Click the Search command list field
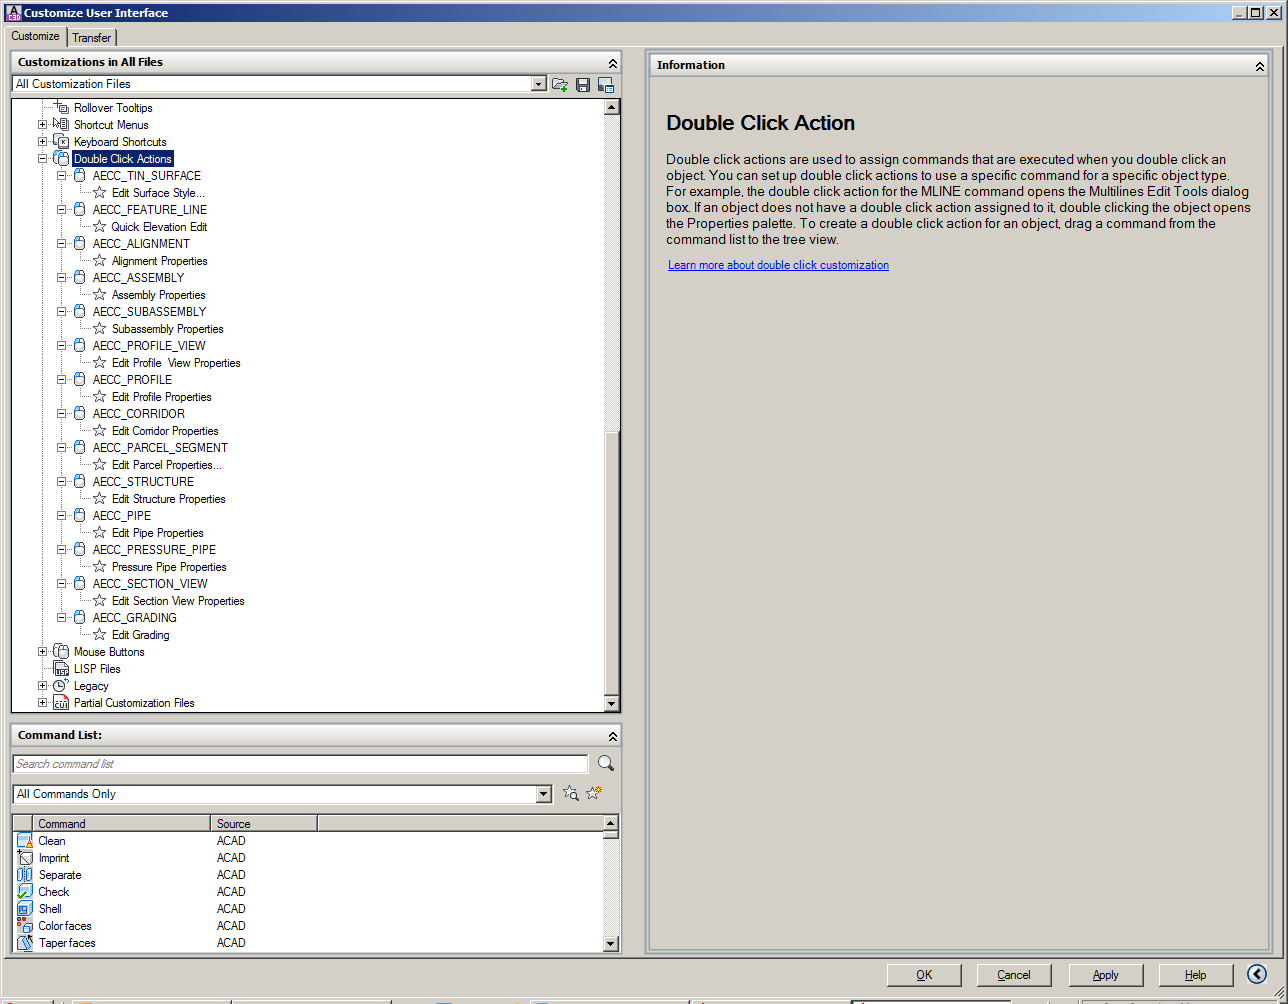The width and height of the screenshot is (1288, 1004). click(x=302, y=764)
